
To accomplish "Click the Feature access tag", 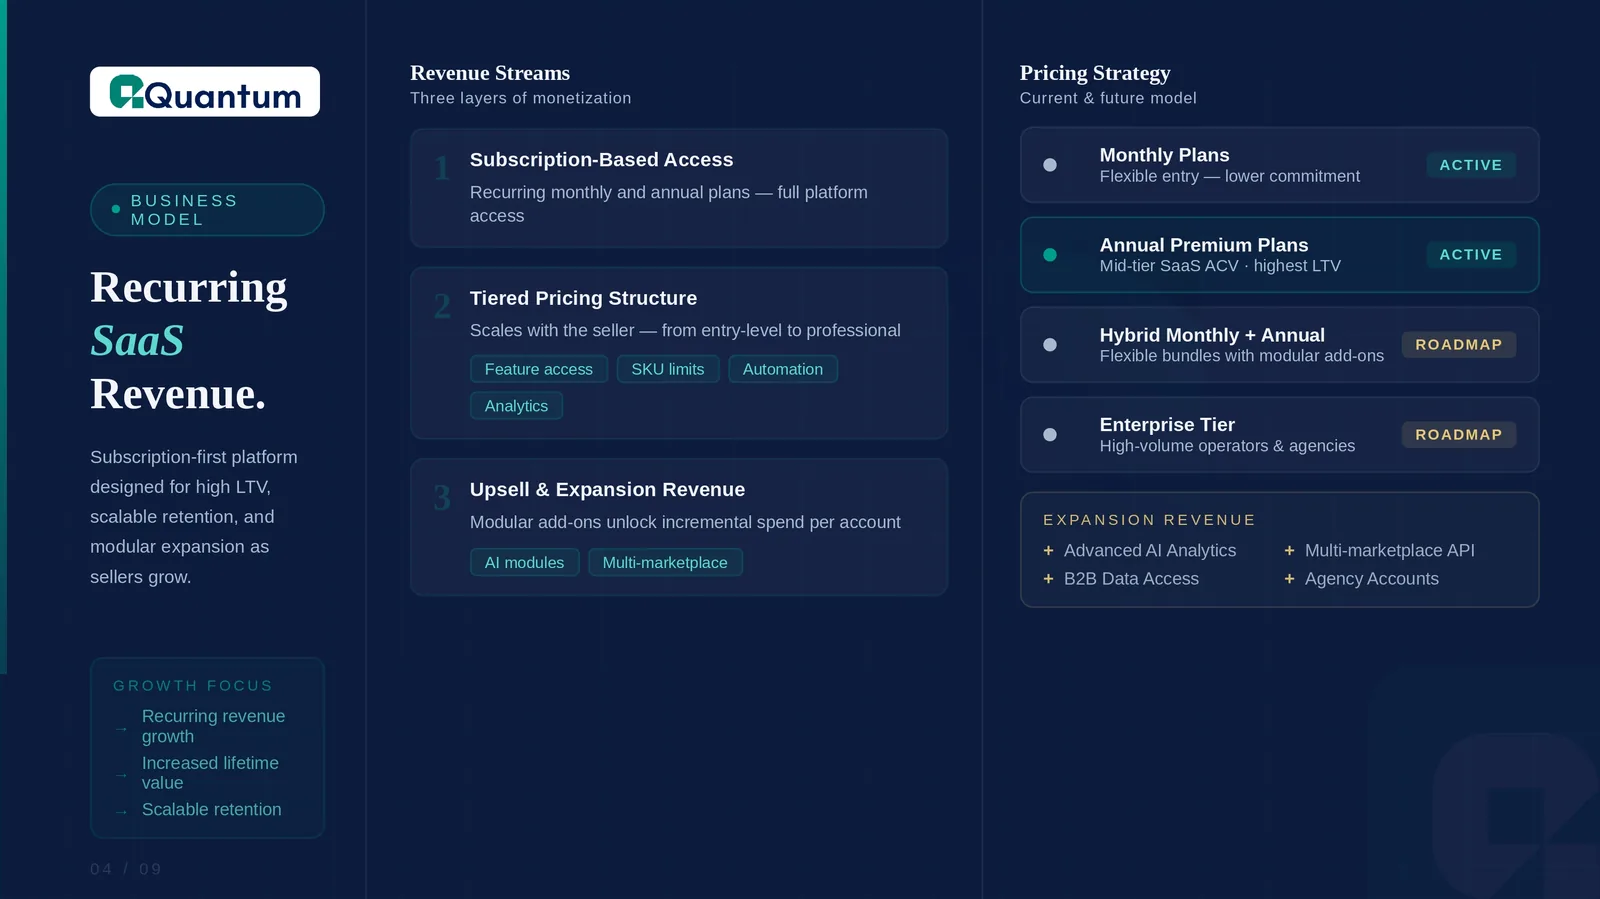I will click(x=538, y=369).
